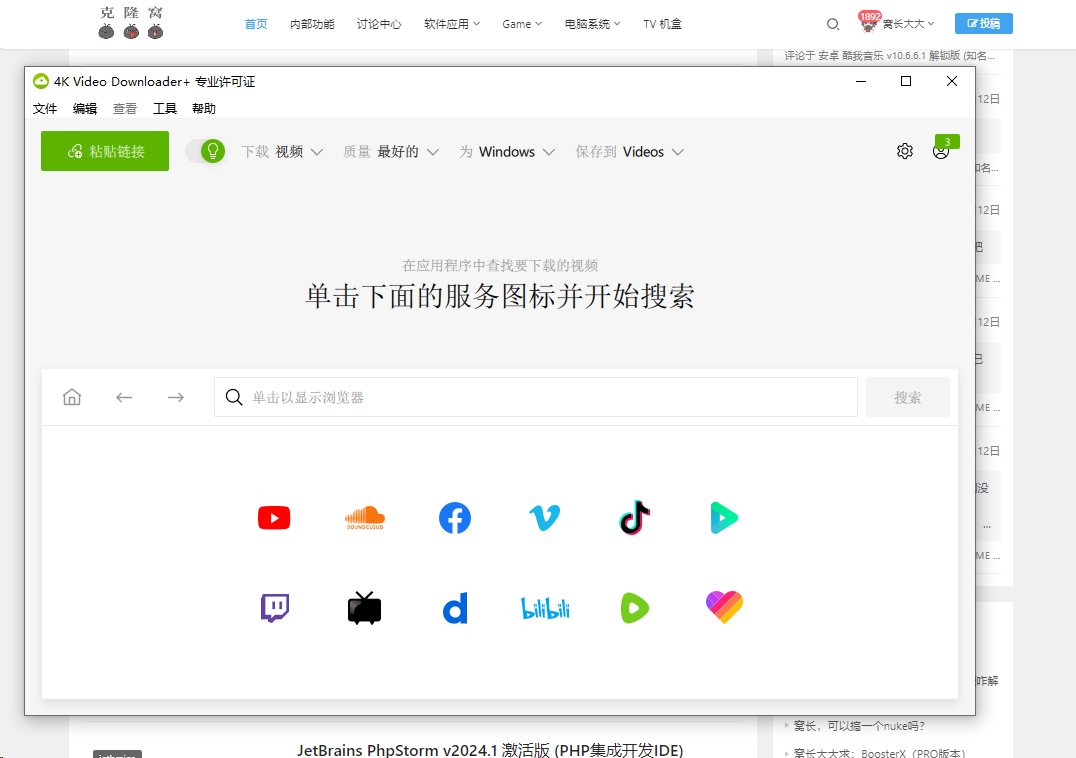Expand 下载 视频 dropdown

coord(282,152)
